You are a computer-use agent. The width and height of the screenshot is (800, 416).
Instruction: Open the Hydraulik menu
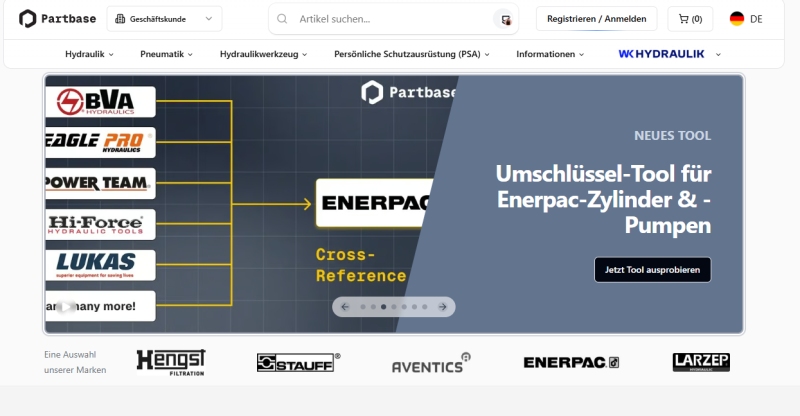(x=89, y=54)
